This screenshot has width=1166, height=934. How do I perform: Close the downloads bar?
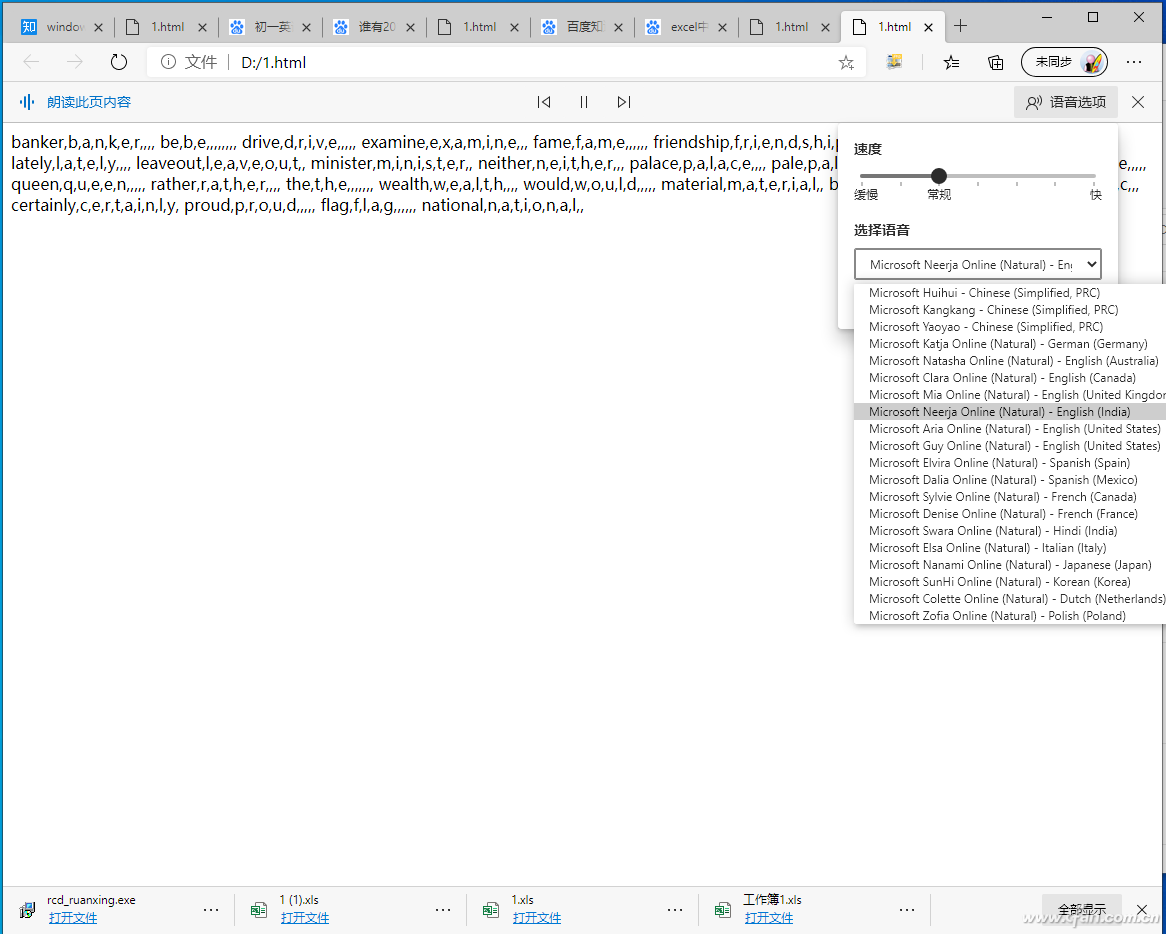(x=1141, y=909)
